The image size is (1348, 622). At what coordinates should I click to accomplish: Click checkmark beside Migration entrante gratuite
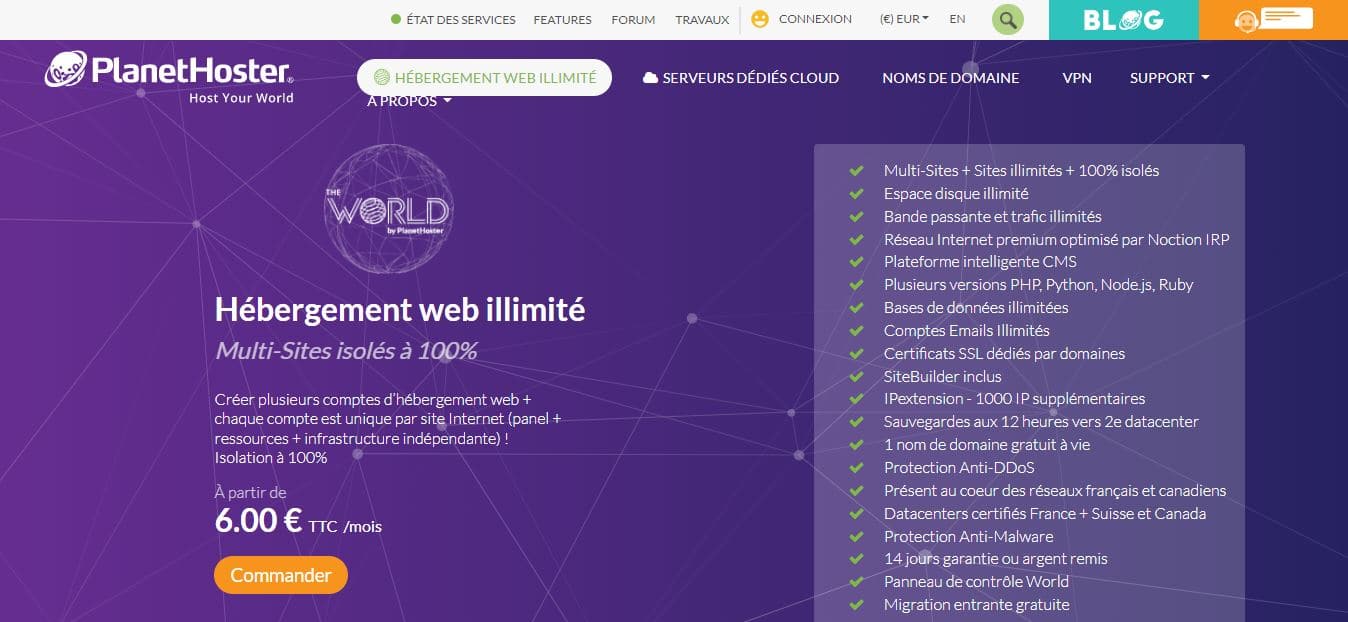pyautogui.click(x=856, y=605)
